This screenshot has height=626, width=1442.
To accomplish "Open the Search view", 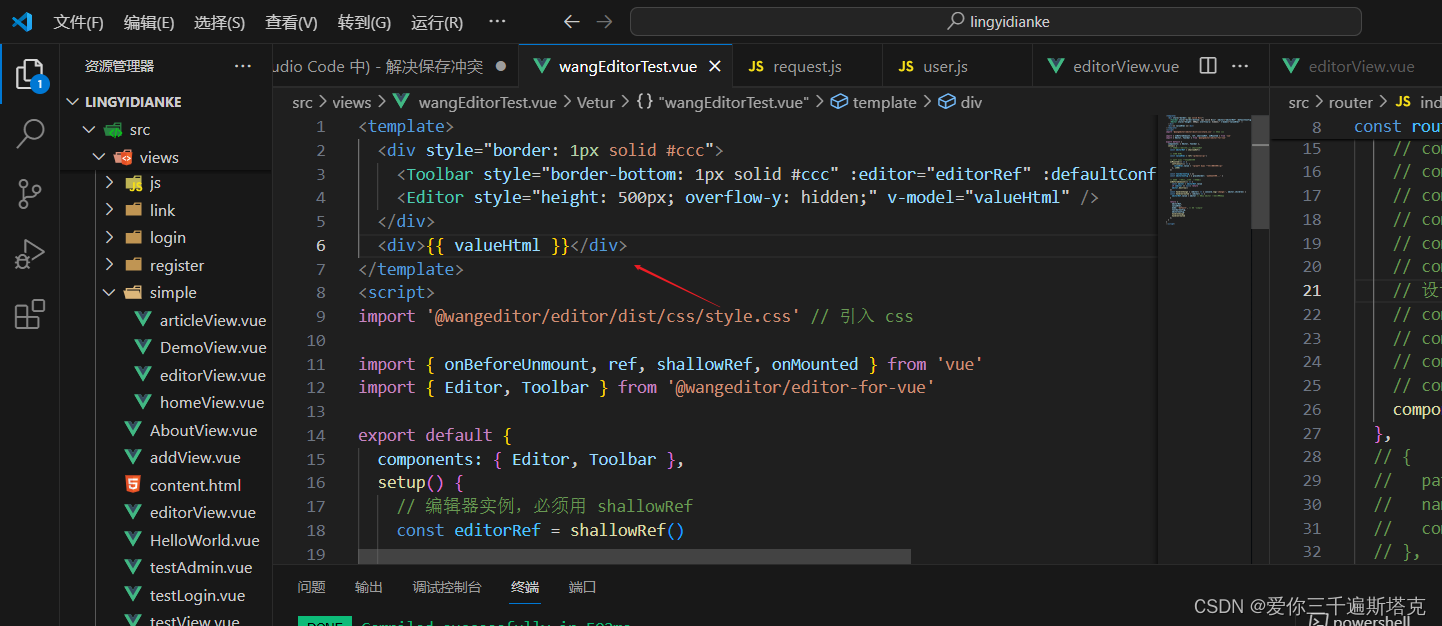I will (x=29, y=134).
